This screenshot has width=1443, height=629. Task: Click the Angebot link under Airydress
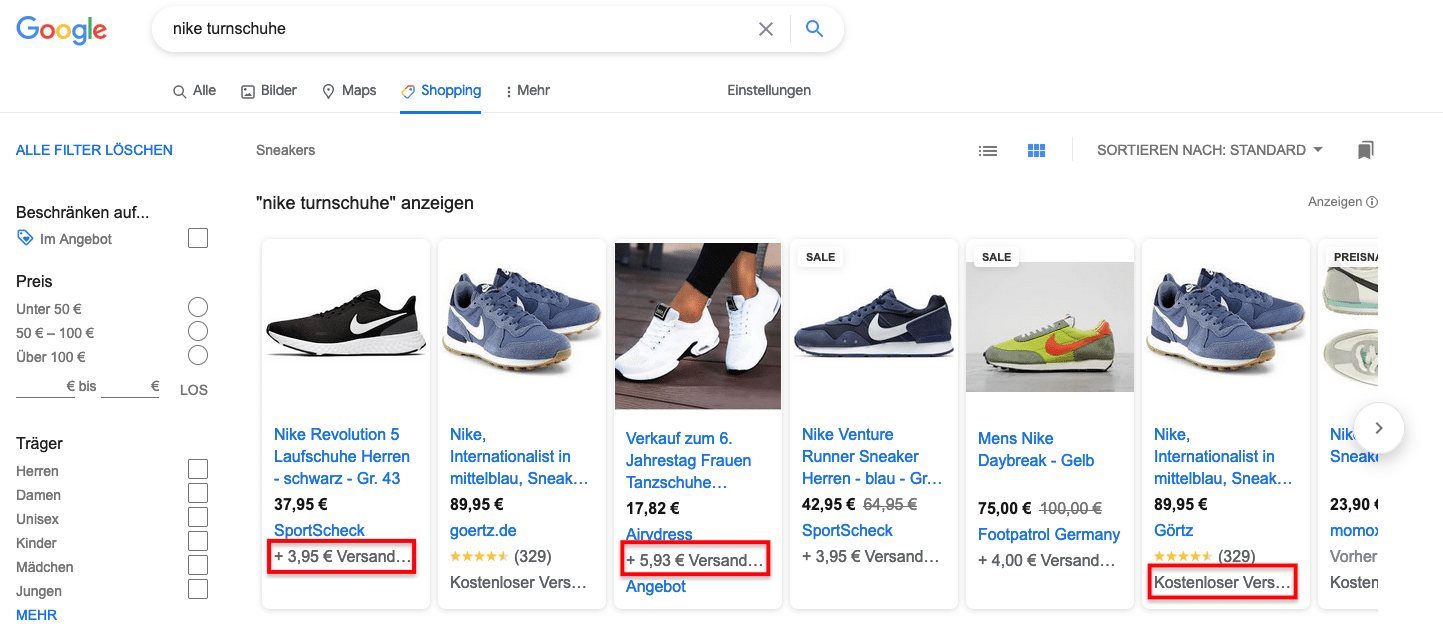(x=656, y=586)
